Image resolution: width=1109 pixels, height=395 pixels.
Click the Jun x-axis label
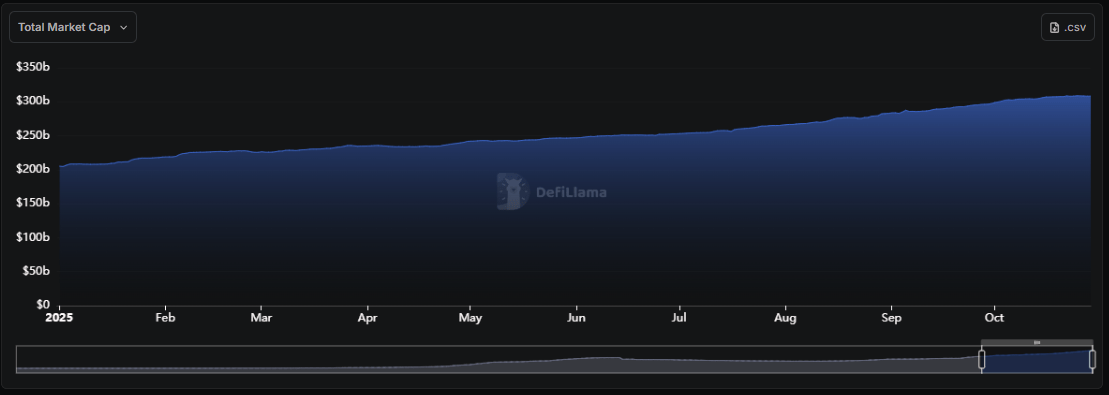pos(576,318)
